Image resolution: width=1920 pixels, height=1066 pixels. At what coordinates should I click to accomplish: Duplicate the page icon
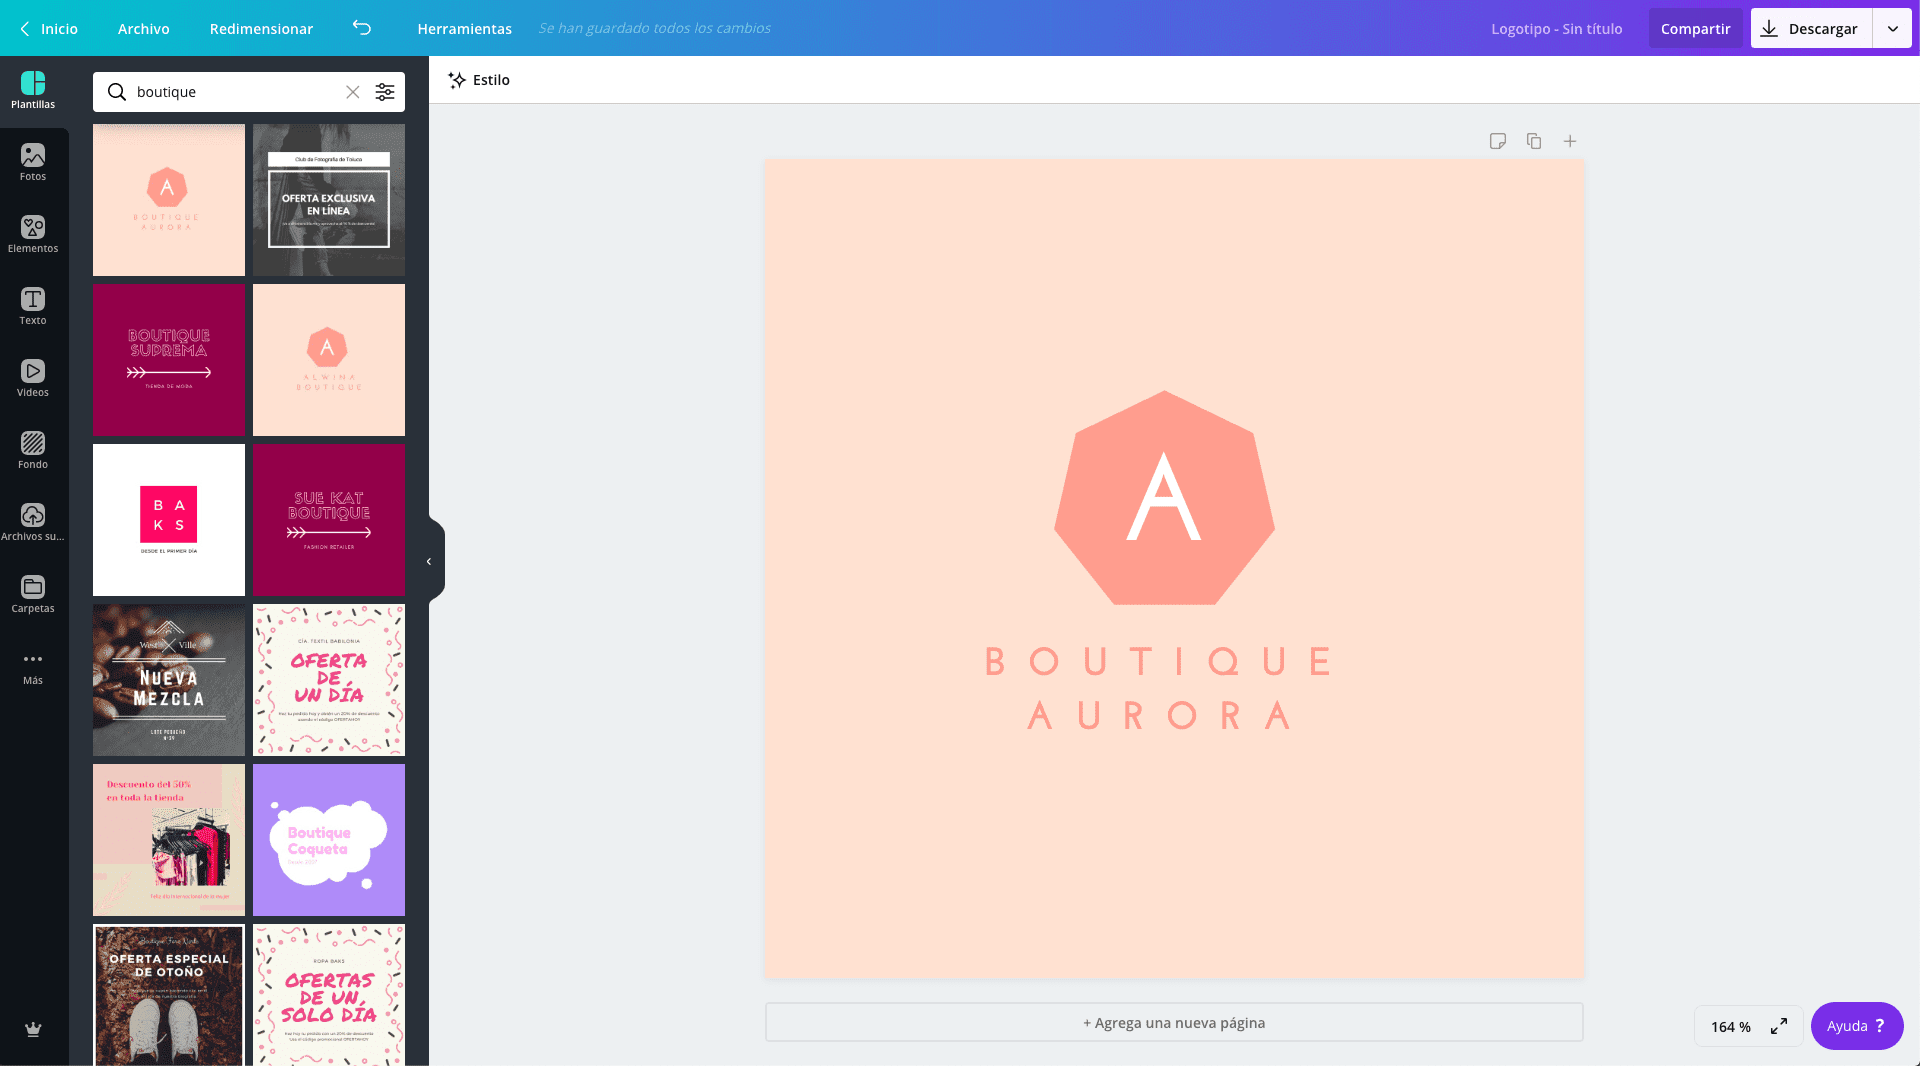click(1534, 141)
